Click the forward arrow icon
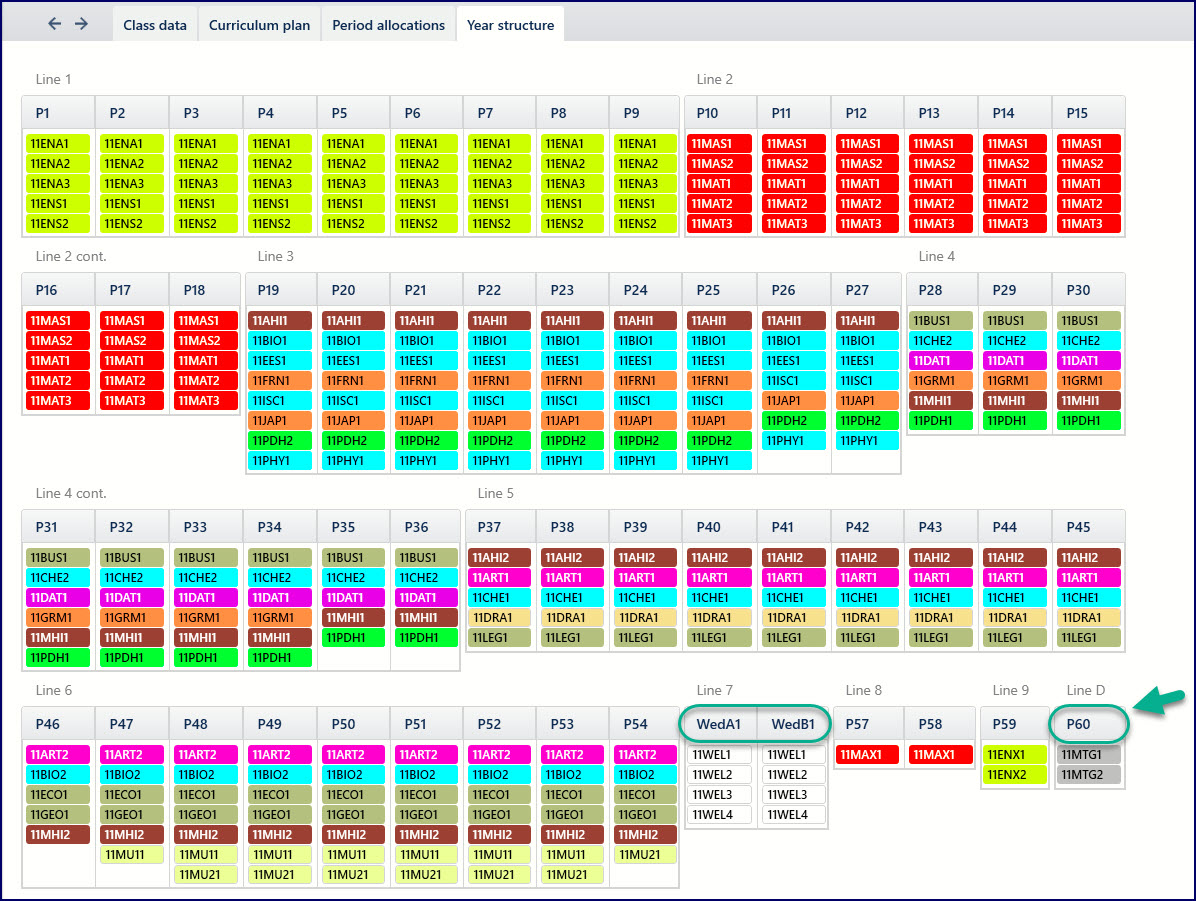The height and width of the screenshot is (901, 1196). (81, 24)
